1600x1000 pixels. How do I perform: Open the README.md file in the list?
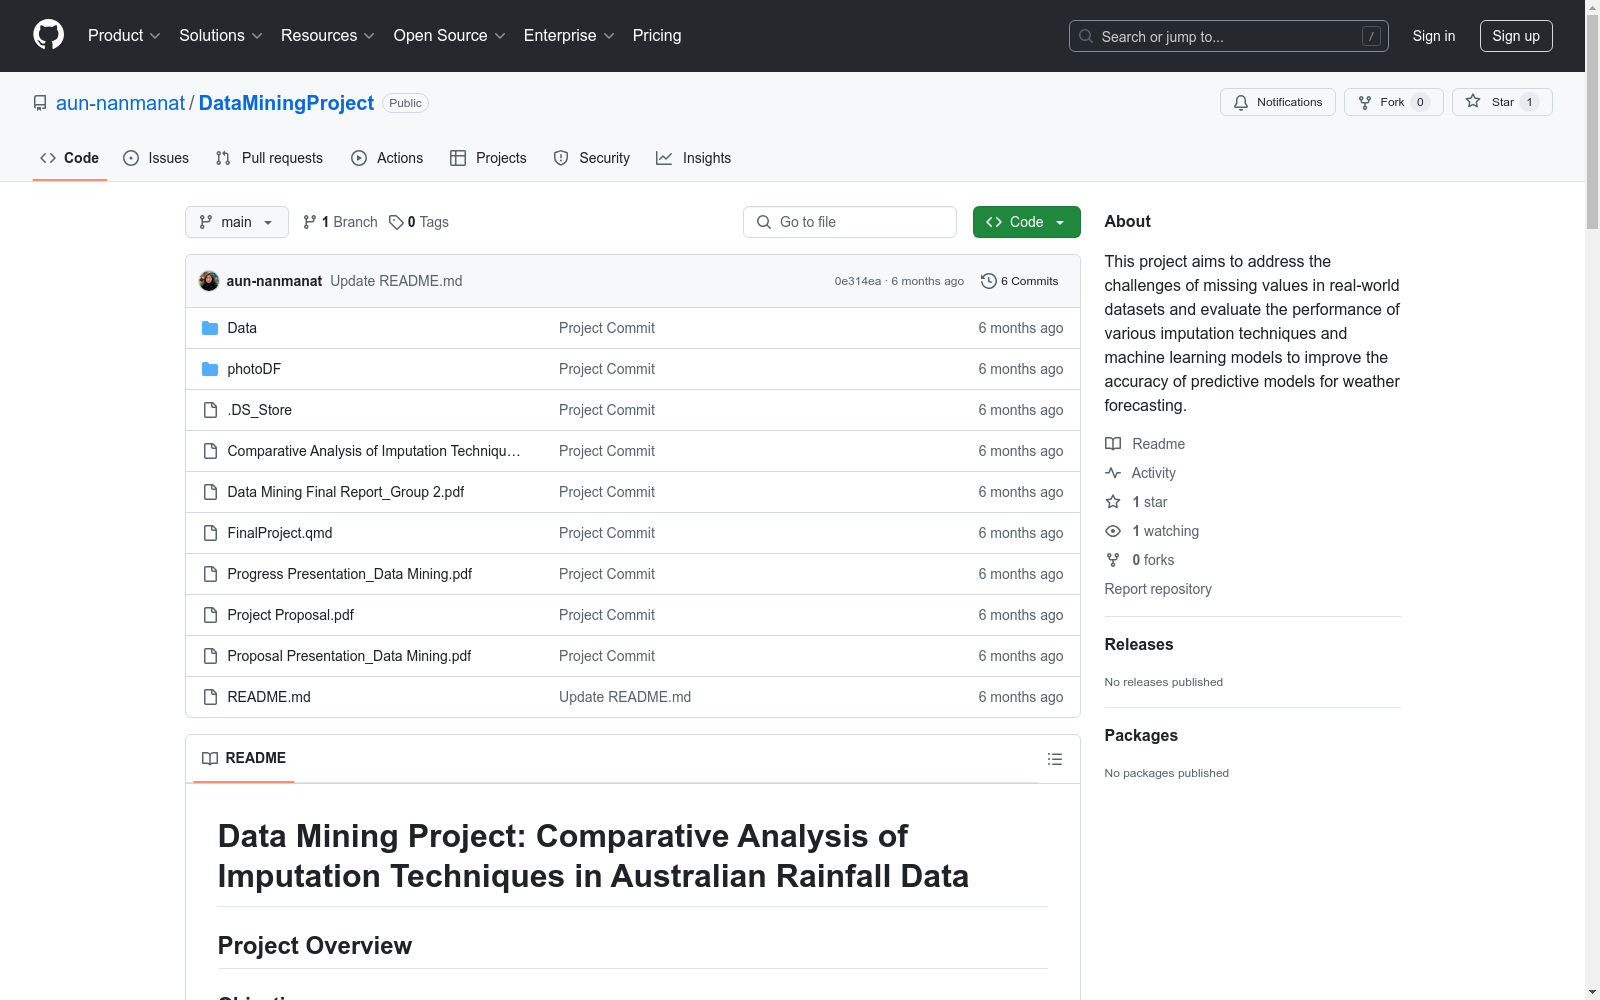[269, 697]
